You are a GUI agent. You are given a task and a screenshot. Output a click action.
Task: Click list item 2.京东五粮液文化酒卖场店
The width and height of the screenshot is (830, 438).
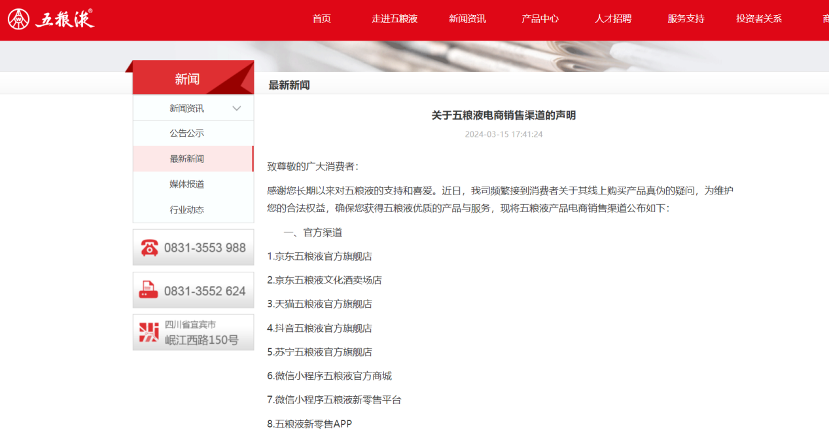click(x=324, y=280)
